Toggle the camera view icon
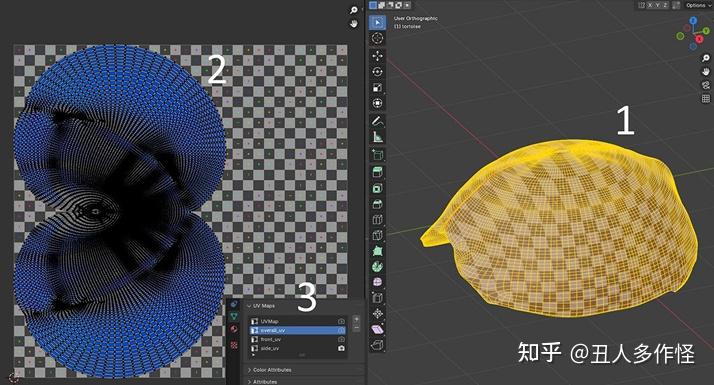This screenshot has height=385, width=714. [x=705, y=85]
